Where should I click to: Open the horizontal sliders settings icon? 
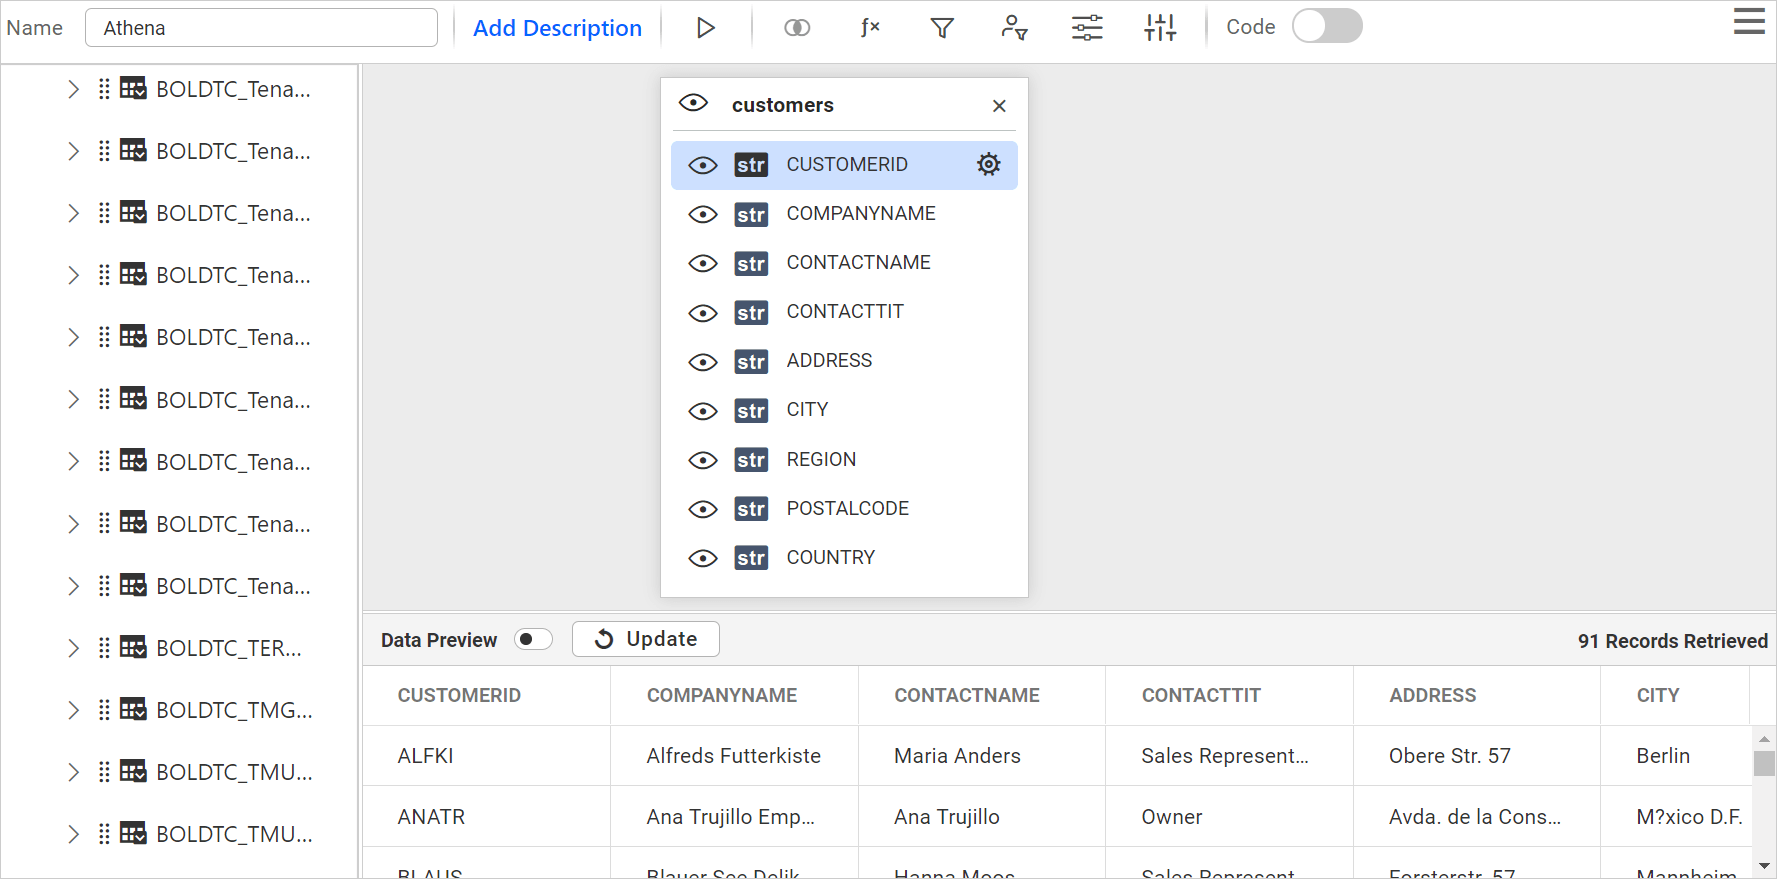pos(1087,28)
